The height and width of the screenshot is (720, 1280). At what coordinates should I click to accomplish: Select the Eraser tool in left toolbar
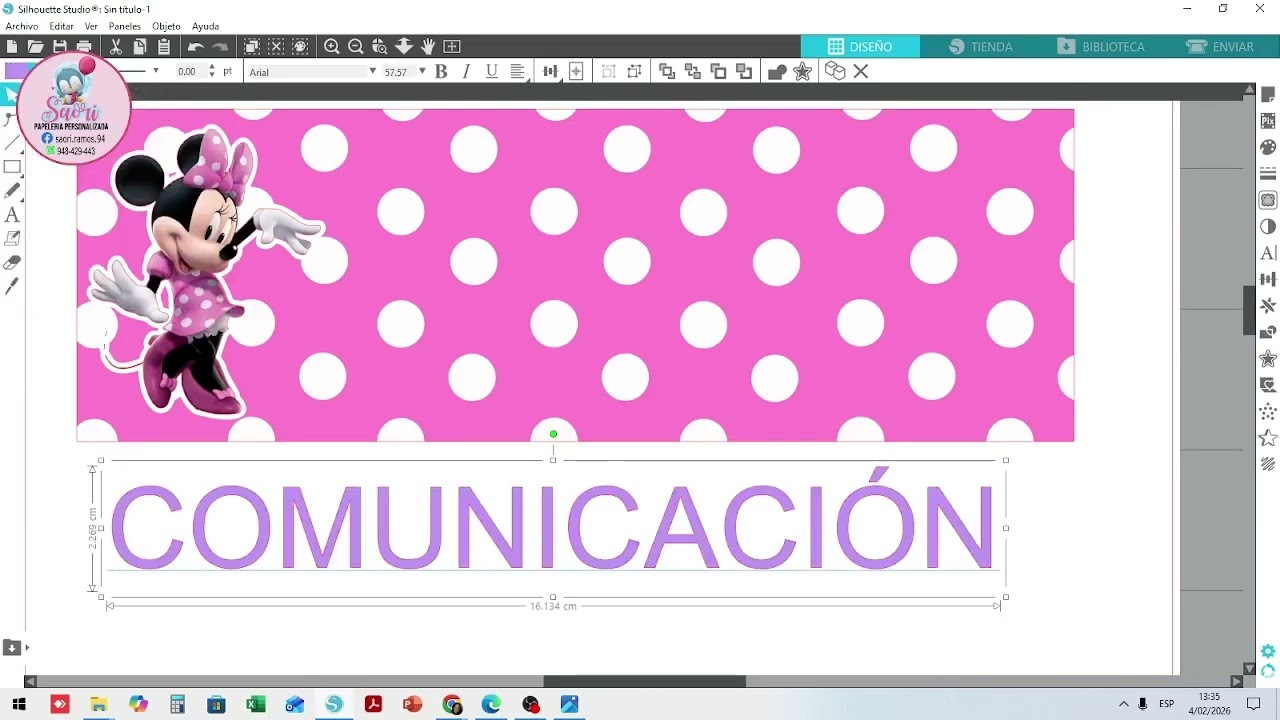(12, 263)
